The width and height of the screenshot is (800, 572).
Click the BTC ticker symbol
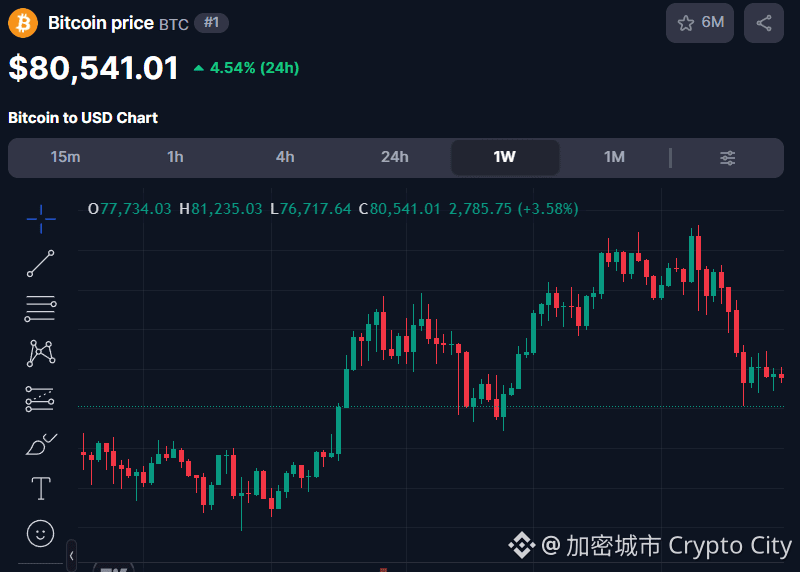tap(174, 24)
